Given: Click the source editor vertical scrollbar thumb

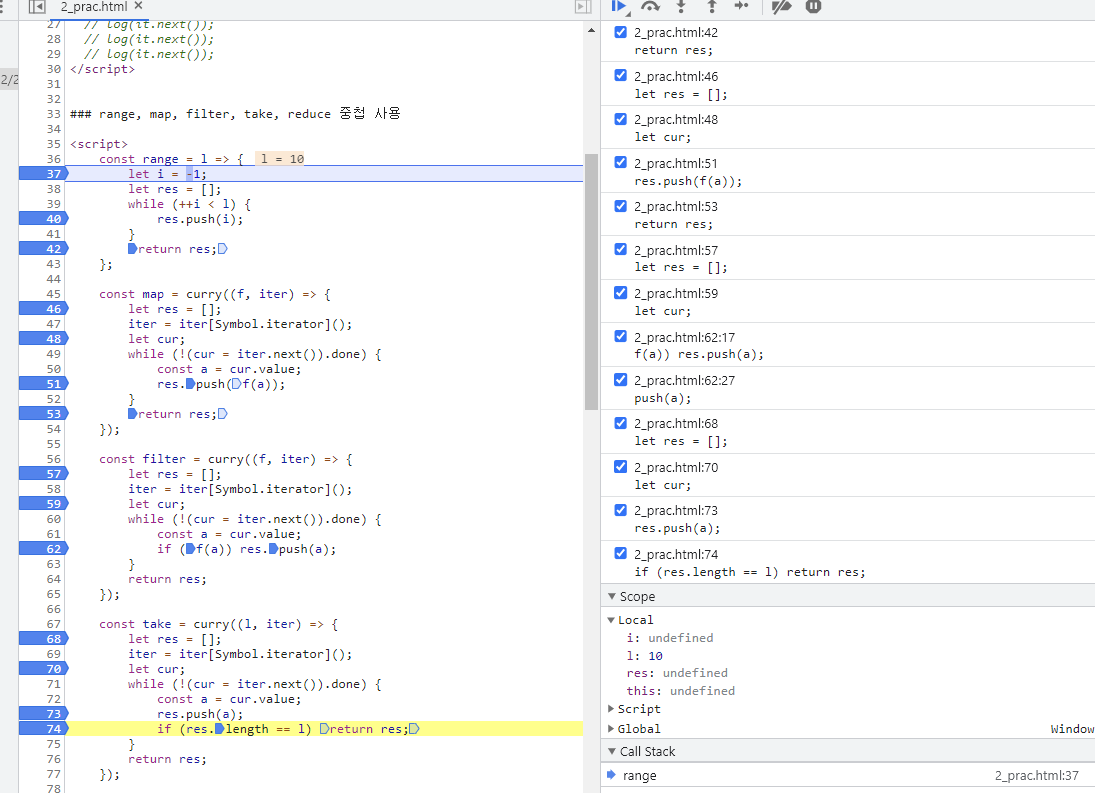Looking at the screenshot, I should click(x=591, y=281).
